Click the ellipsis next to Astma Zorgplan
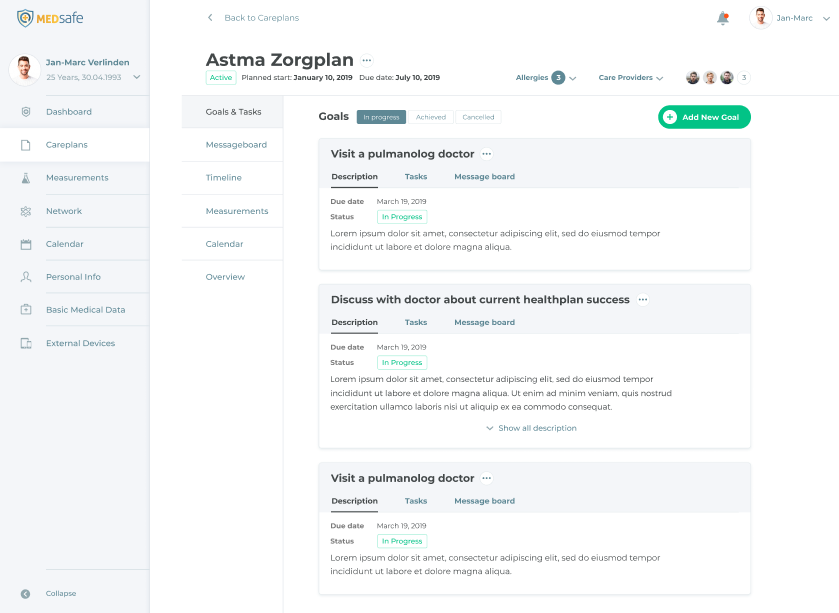Image resolution: width=839 pixels, height=613 pixels. (x=367, y=61)
